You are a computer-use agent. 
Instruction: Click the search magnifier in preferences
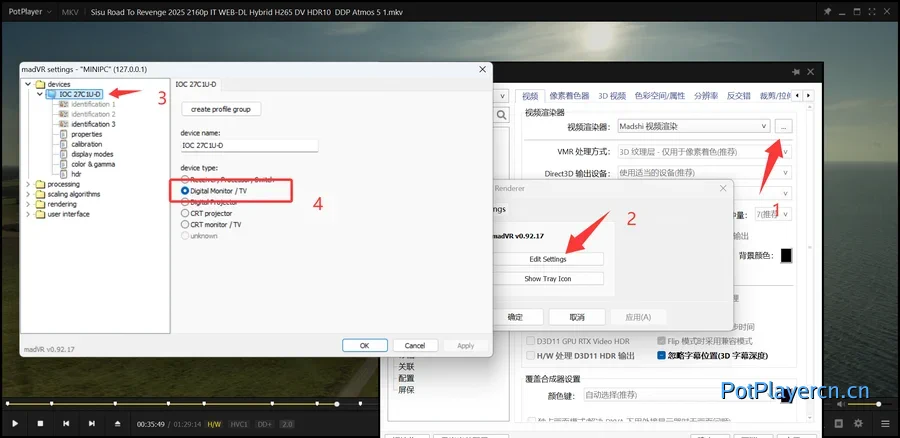coord(502,115)
